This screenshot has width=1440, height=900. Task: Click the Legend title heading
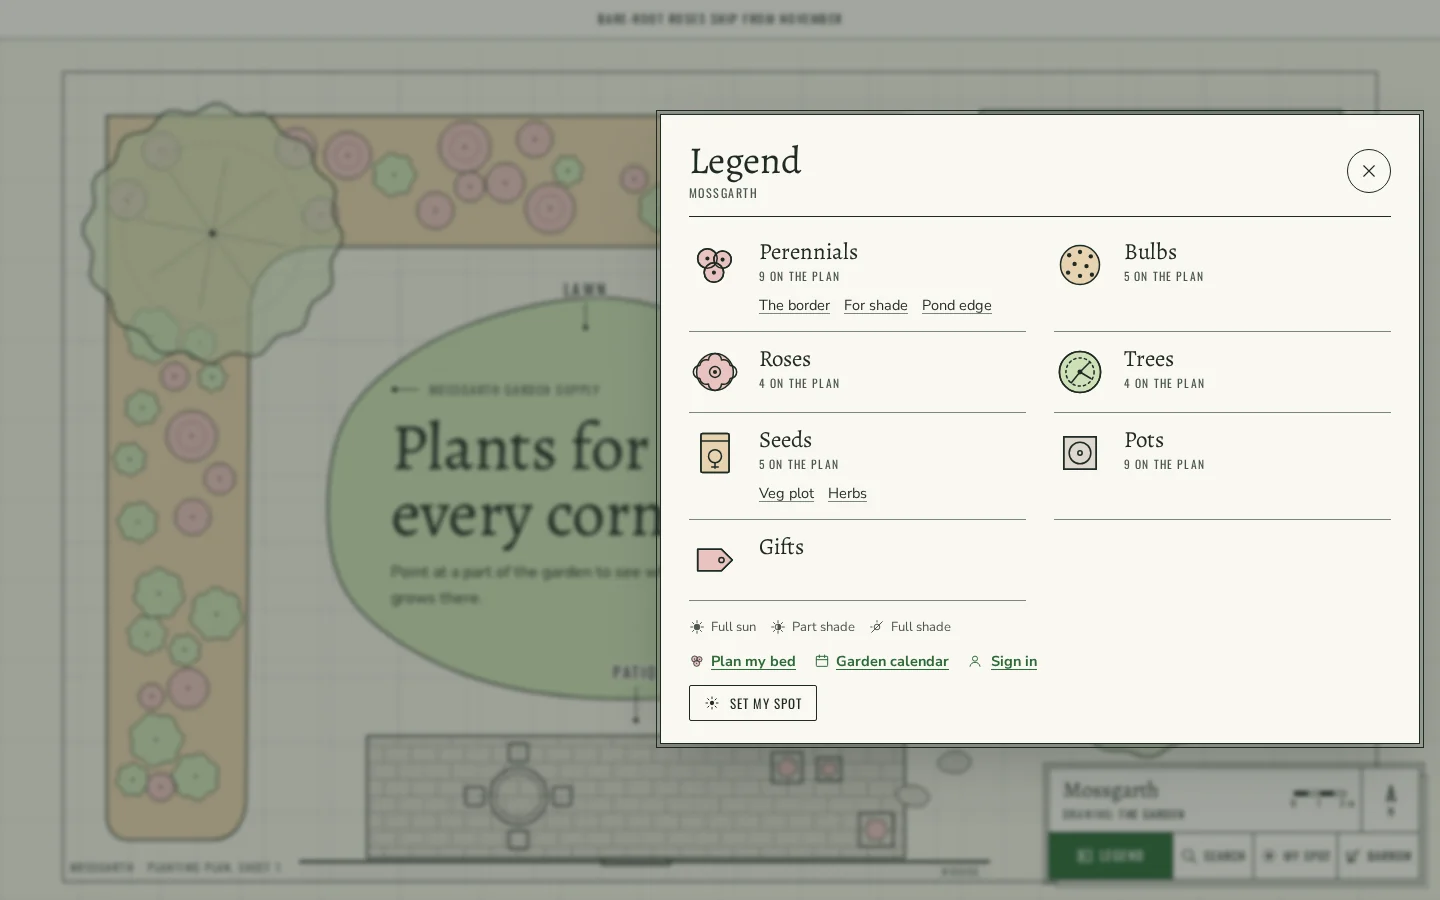pyautogui.click(x=745, y=161)
